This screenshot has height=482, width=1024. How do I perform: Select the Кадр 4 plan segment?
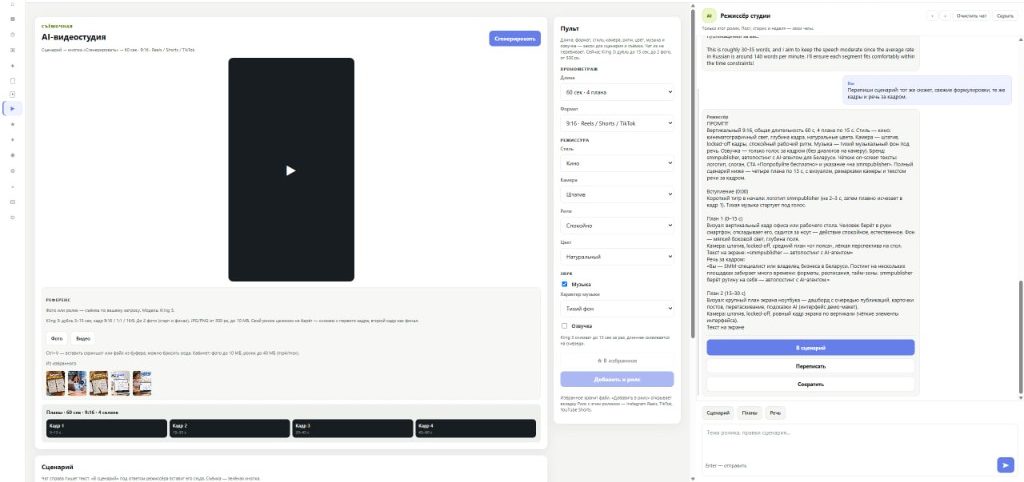(x=475, y=428)
